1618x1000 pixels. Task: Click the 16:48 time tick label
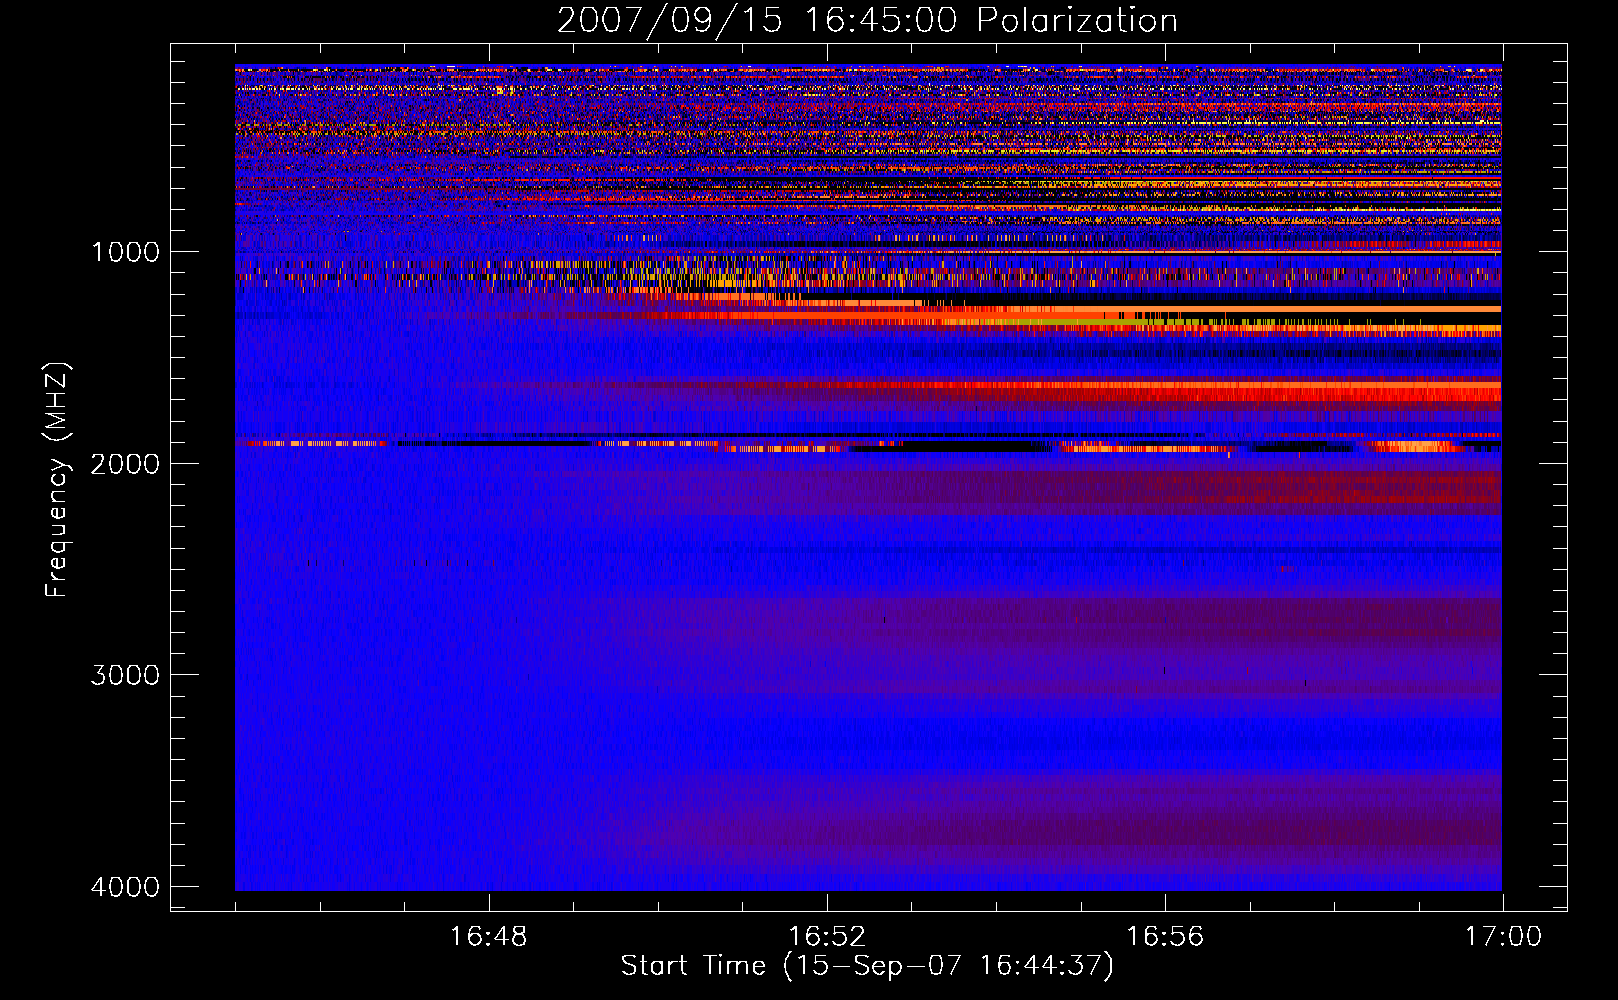(489, 937)
